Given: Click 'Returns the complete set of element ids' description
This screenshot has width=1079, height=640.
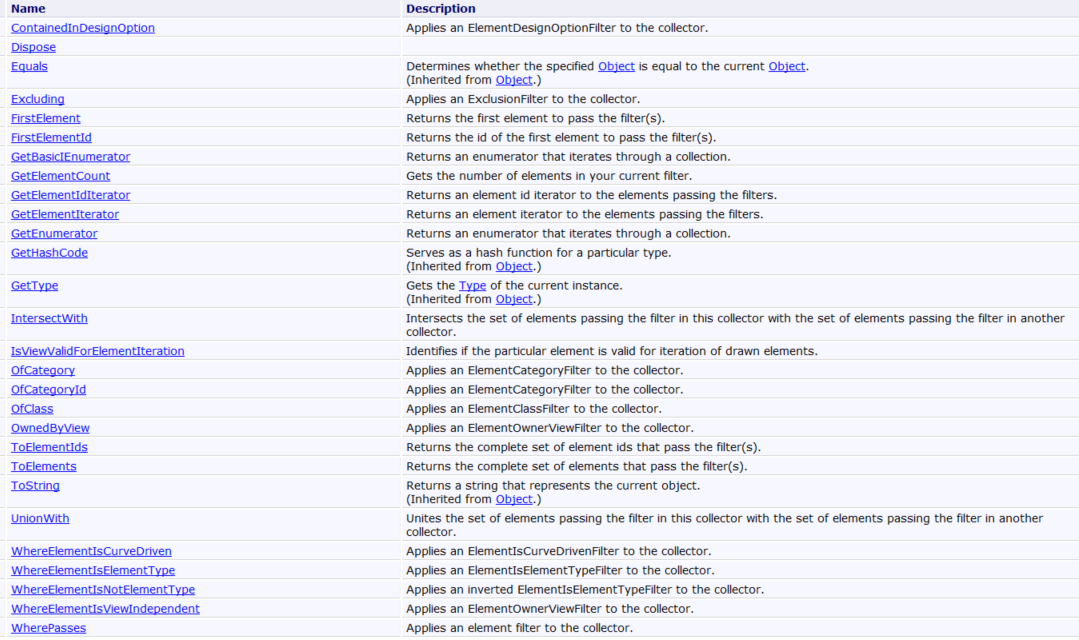Looking at the screenshot, I should 584,448.
